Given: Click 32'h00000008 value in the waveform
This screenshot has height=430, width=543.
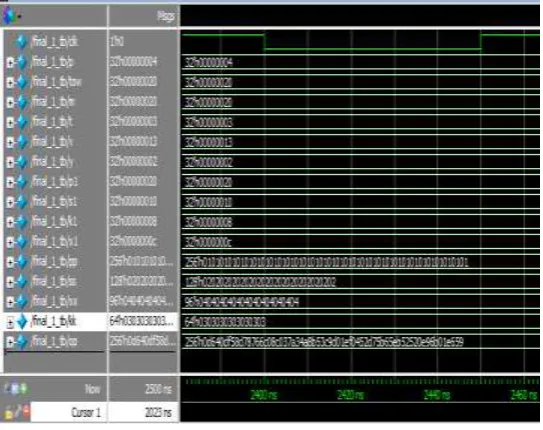Looking at the screenshot, I should tap(208, 222).
